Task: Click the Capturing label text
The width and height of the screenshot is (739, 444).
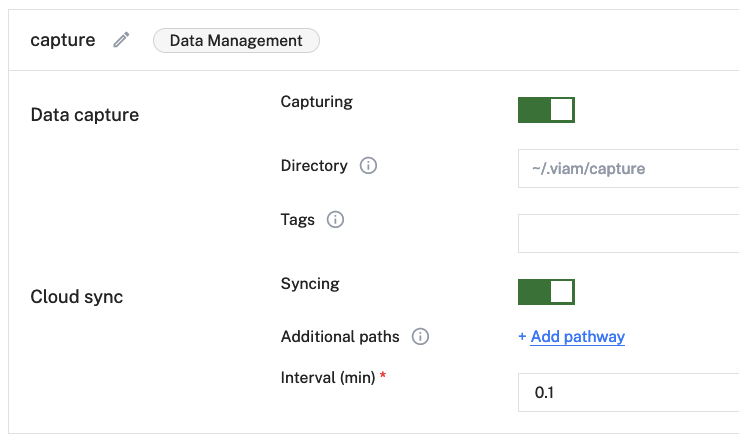Action: 317,101
